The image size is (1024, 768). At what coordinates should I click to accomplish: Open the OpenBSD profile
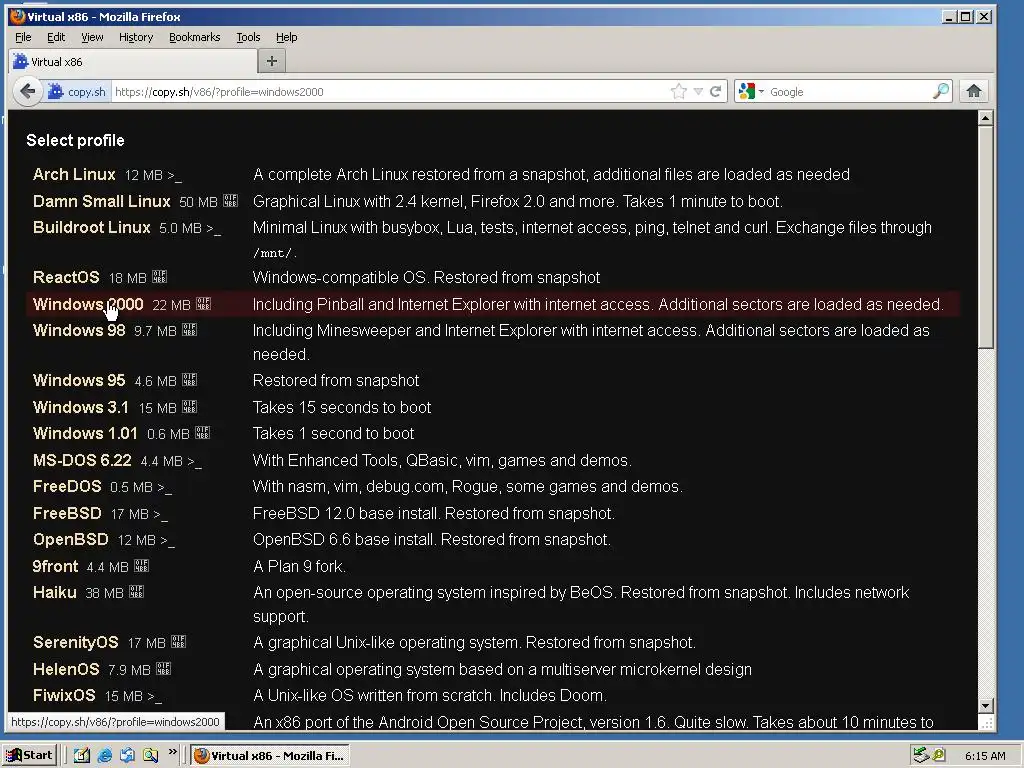[71, 539]
